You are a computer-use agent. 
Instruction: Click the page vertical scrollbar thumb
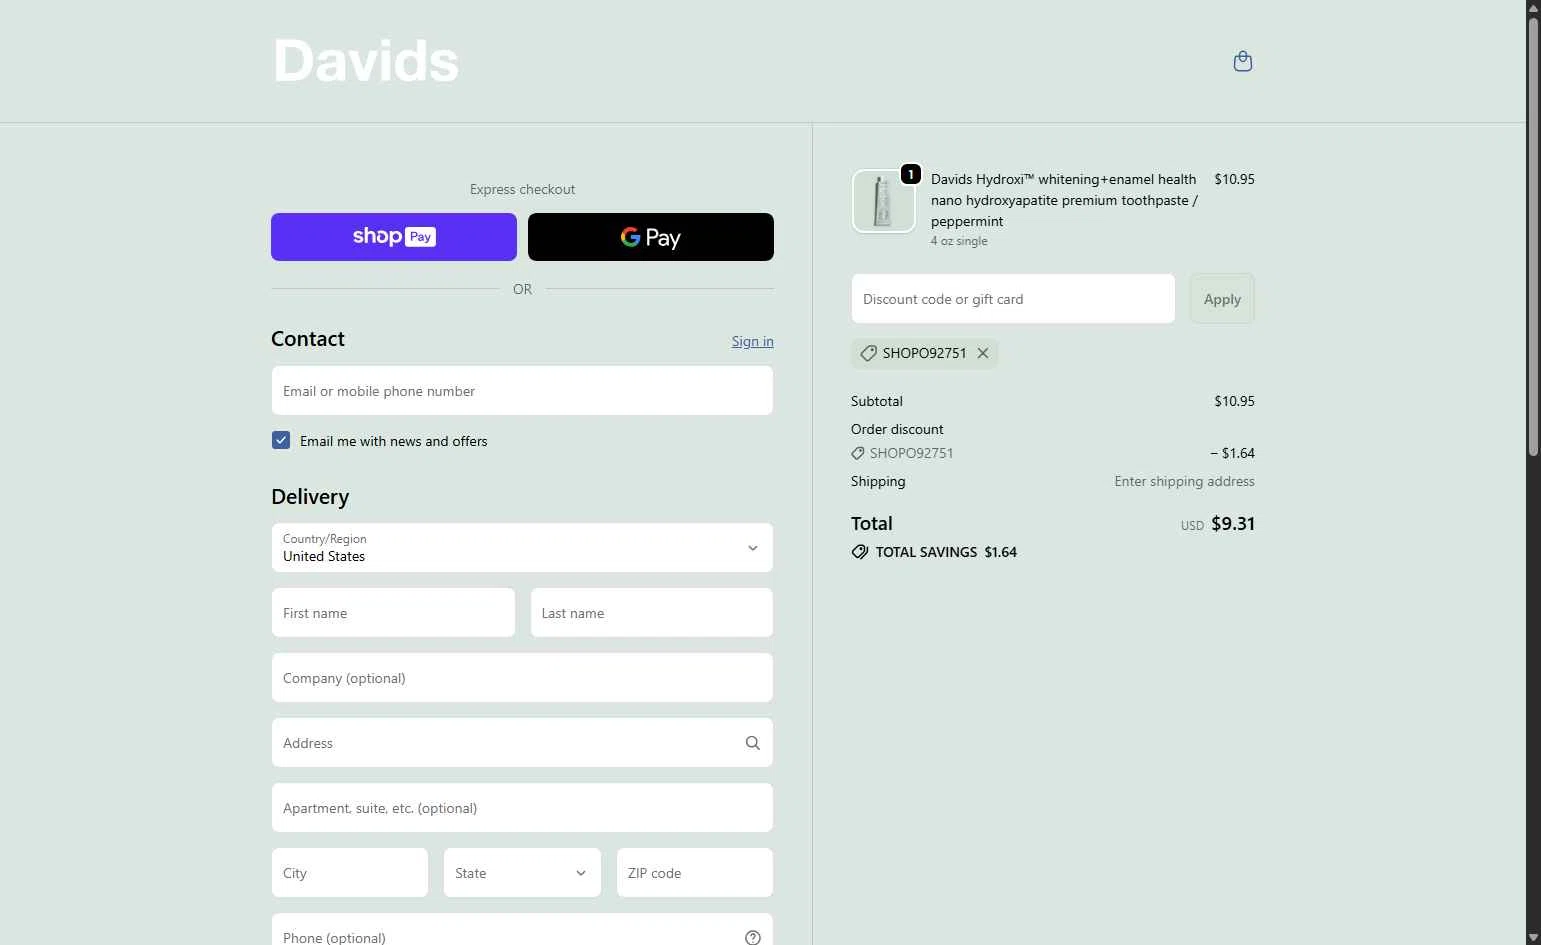click(1533, 237)
